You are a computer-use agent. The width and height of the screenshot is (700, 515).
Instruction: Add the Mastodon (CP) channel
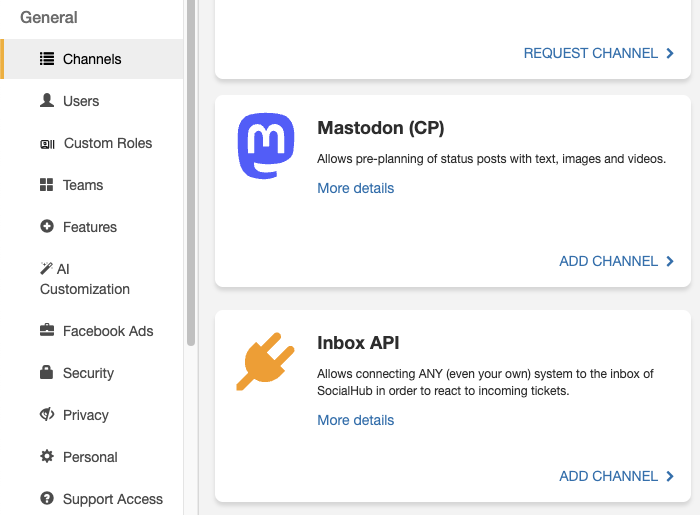[617, 261]
